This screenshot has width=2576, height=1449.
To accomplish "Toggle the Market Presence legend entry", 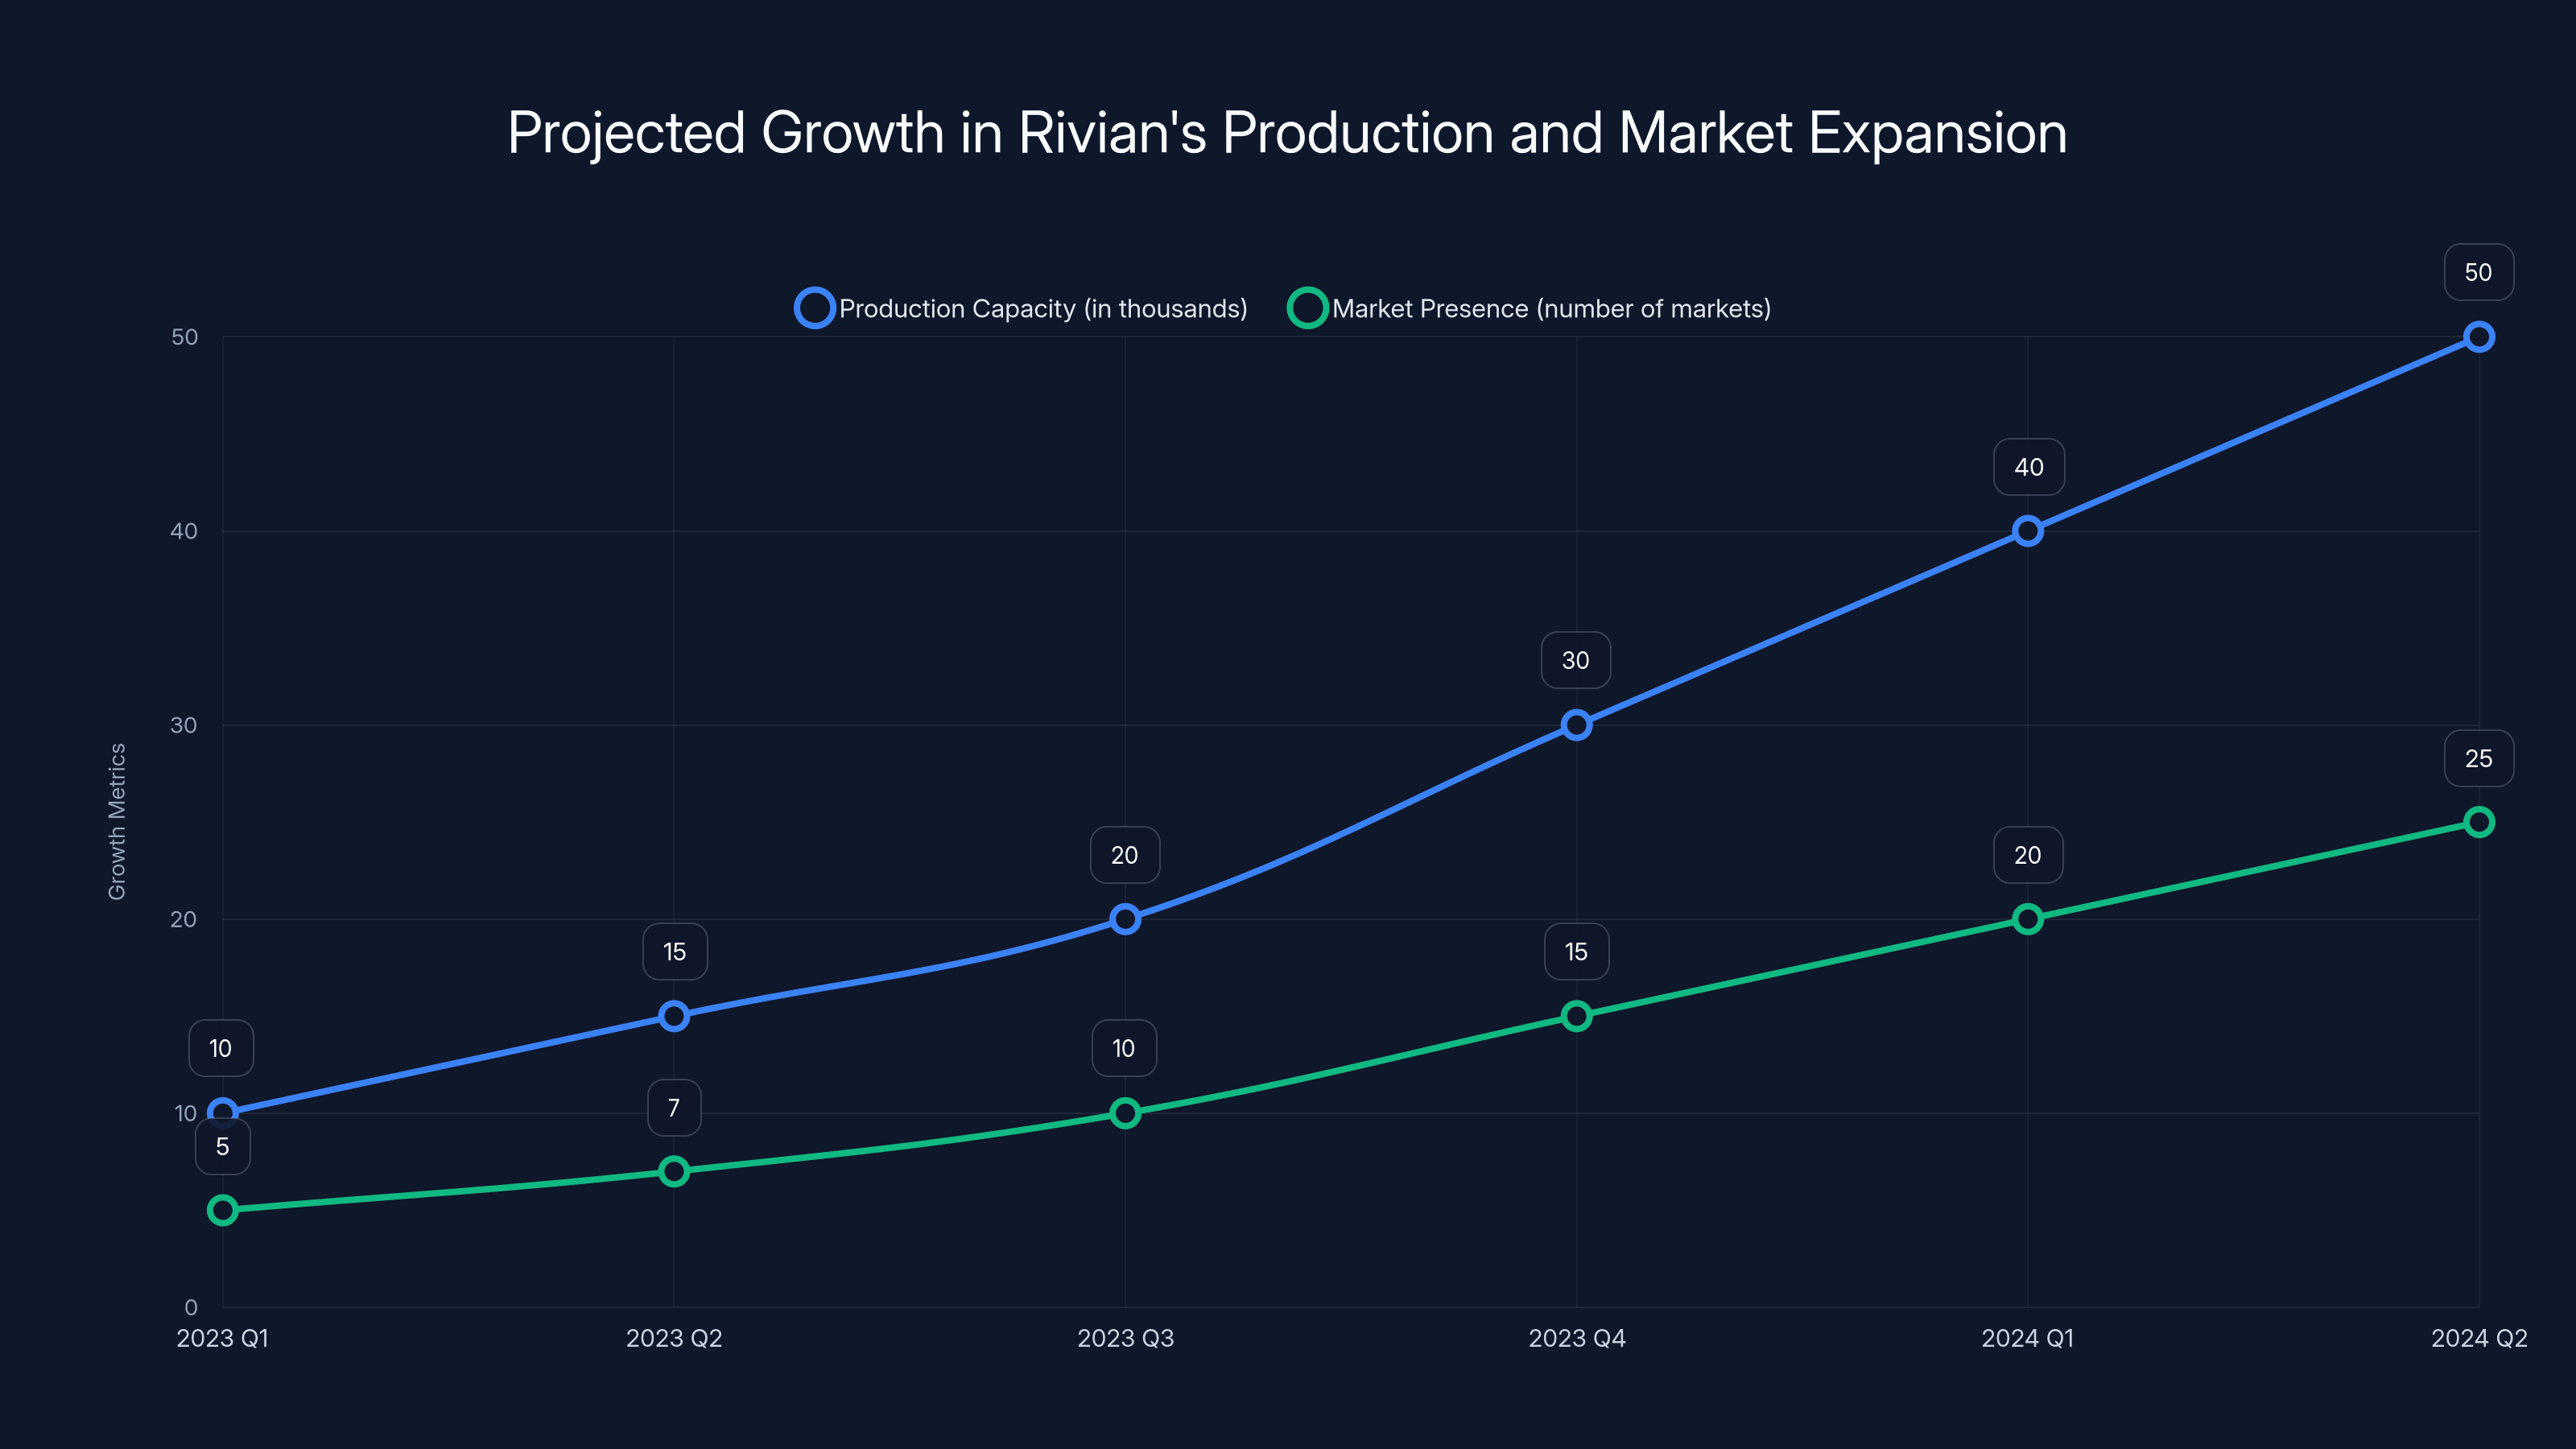I will [x=1529, y=308].
